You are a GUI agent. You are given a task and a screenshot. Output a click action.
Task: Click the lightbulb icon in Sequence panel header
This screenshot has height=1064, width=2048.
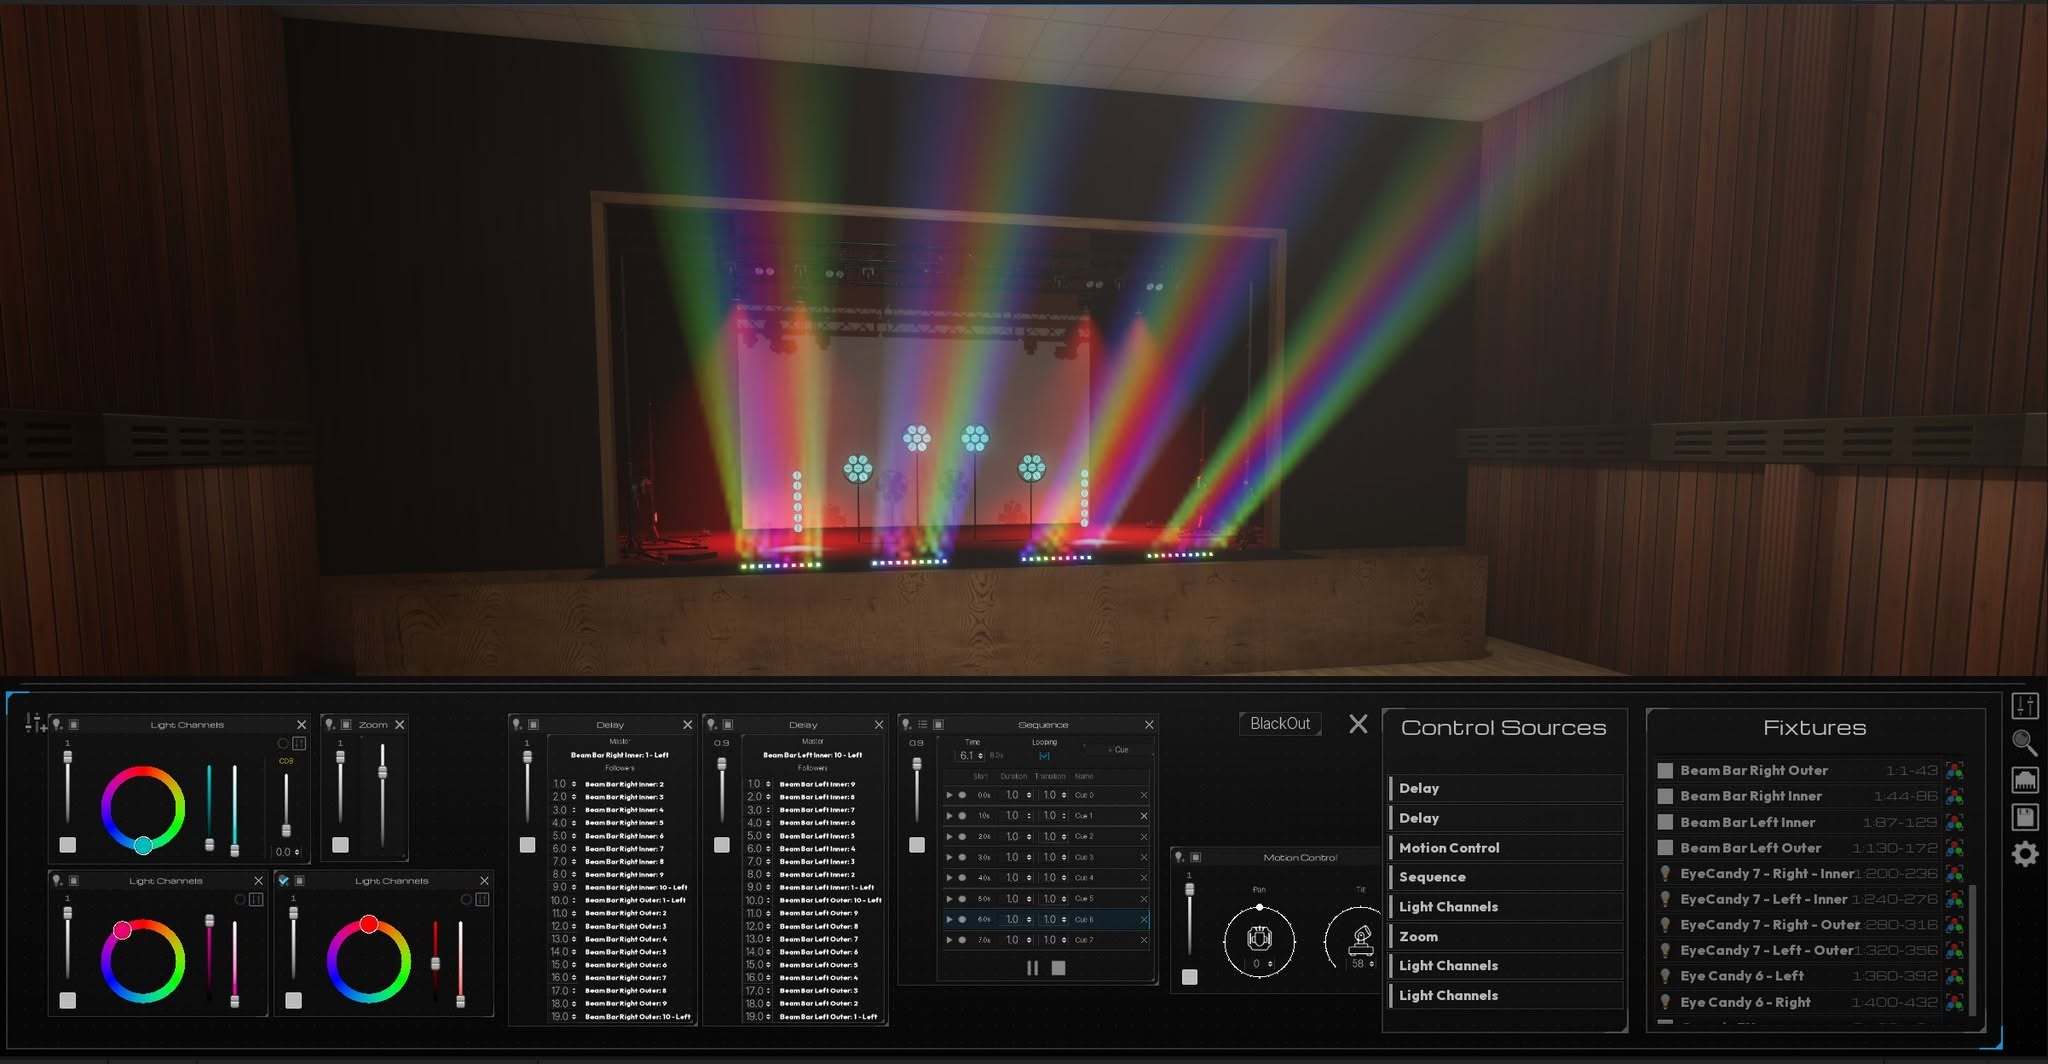[907, 724]
